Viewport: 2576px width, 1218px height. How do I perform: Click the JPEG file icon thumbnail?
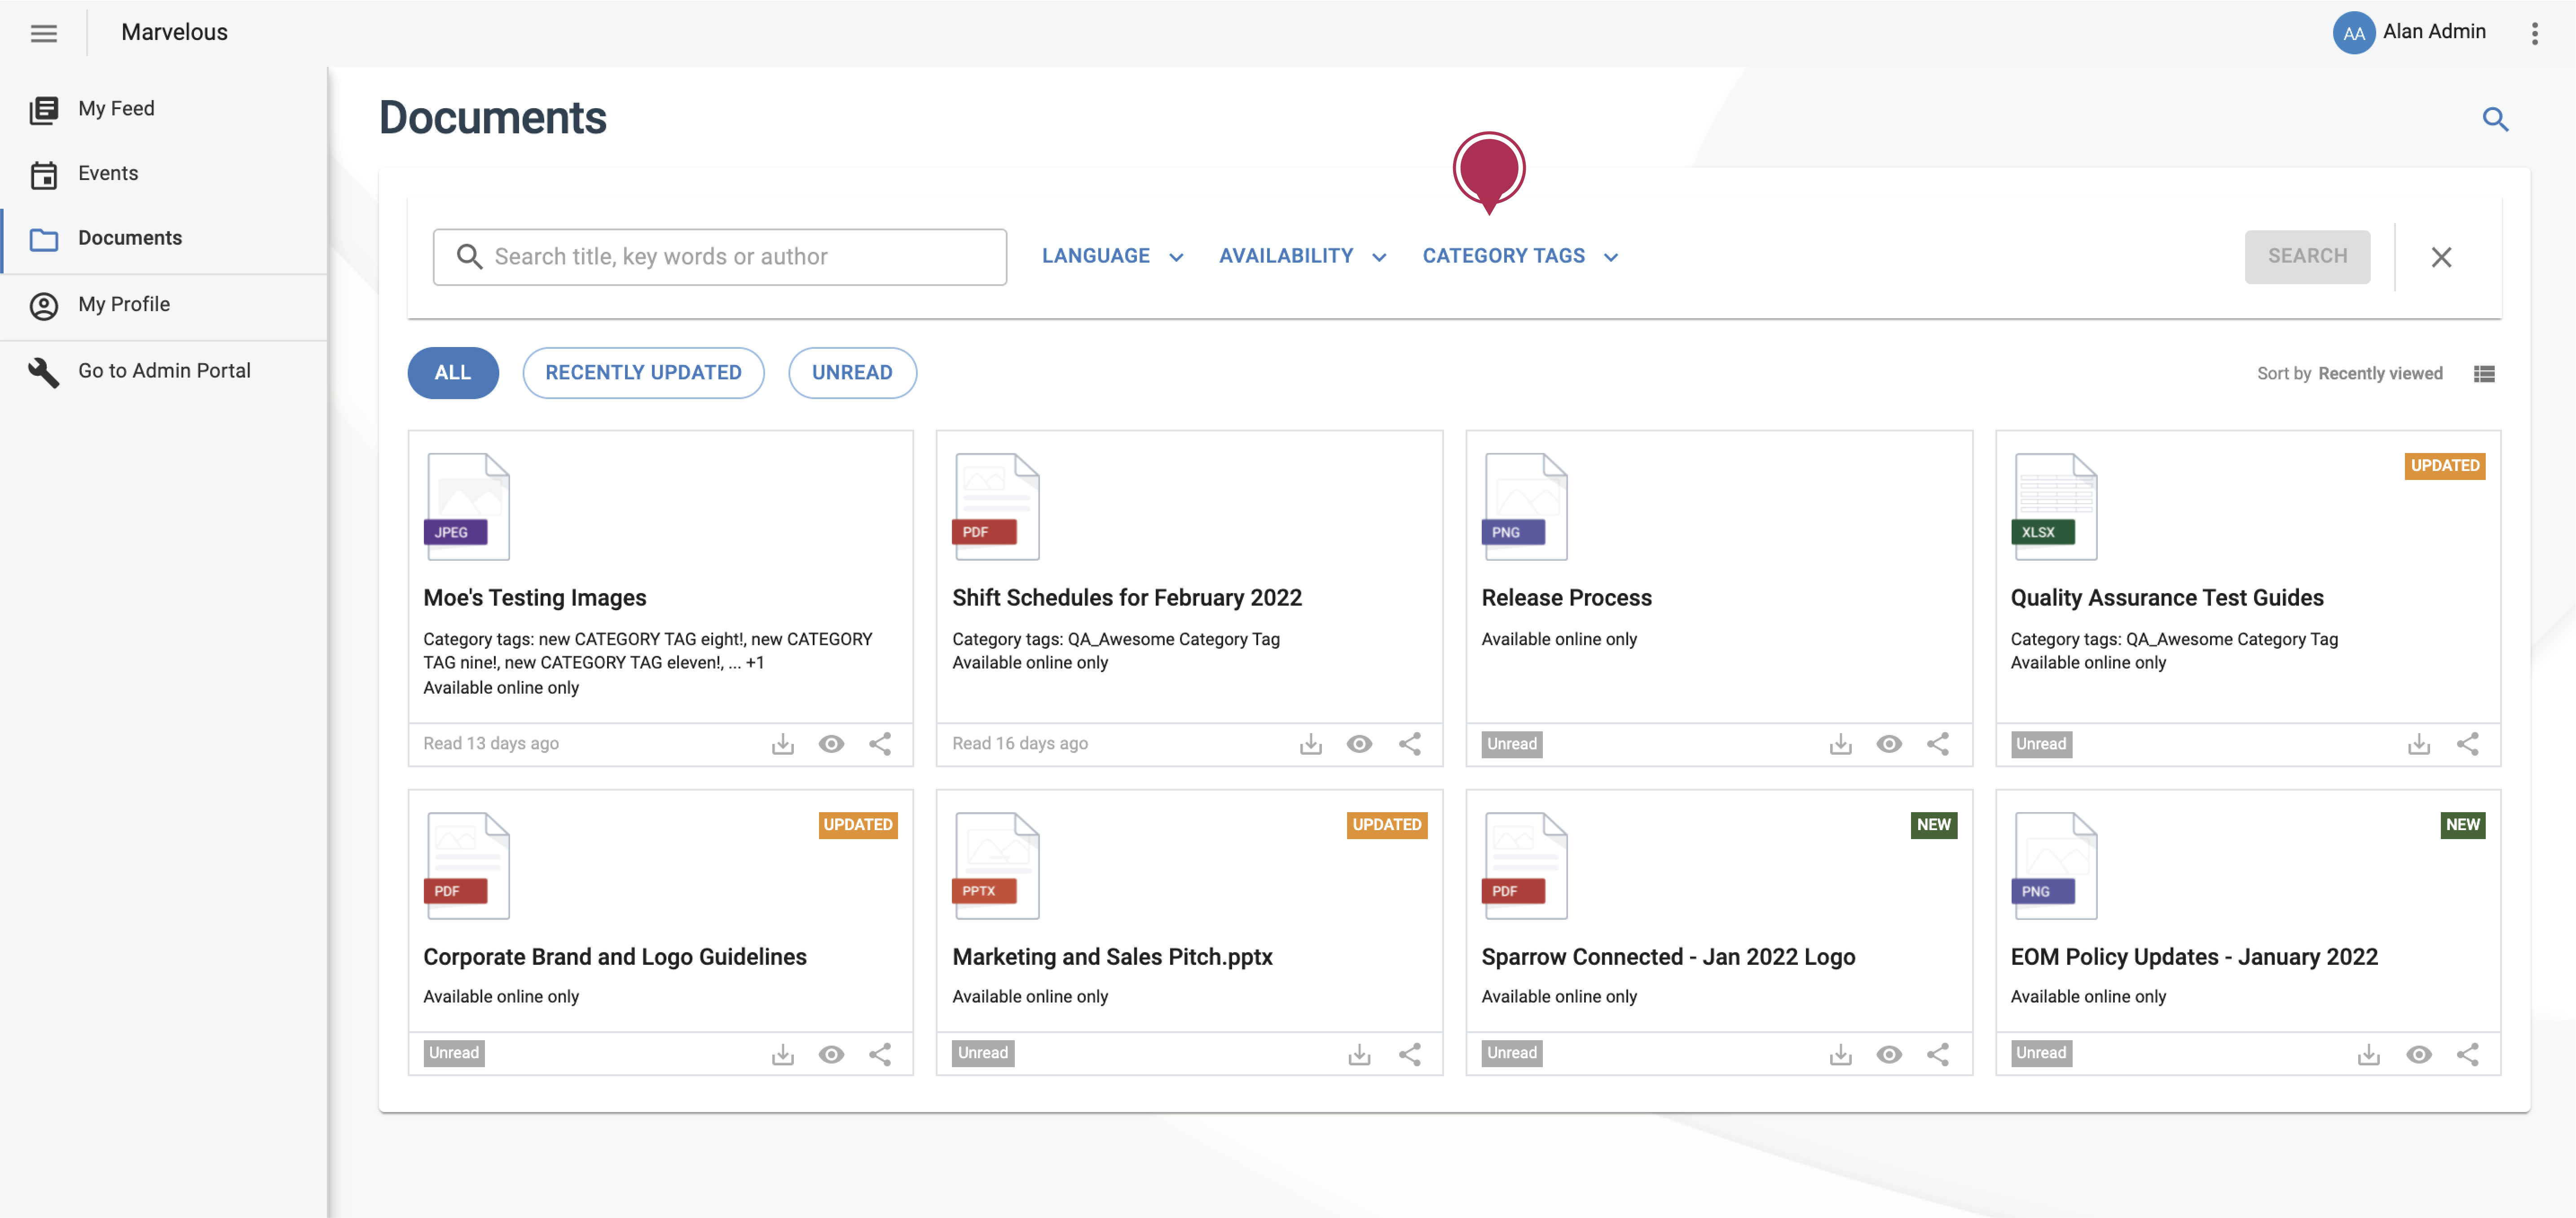click(x=467, y=506)
